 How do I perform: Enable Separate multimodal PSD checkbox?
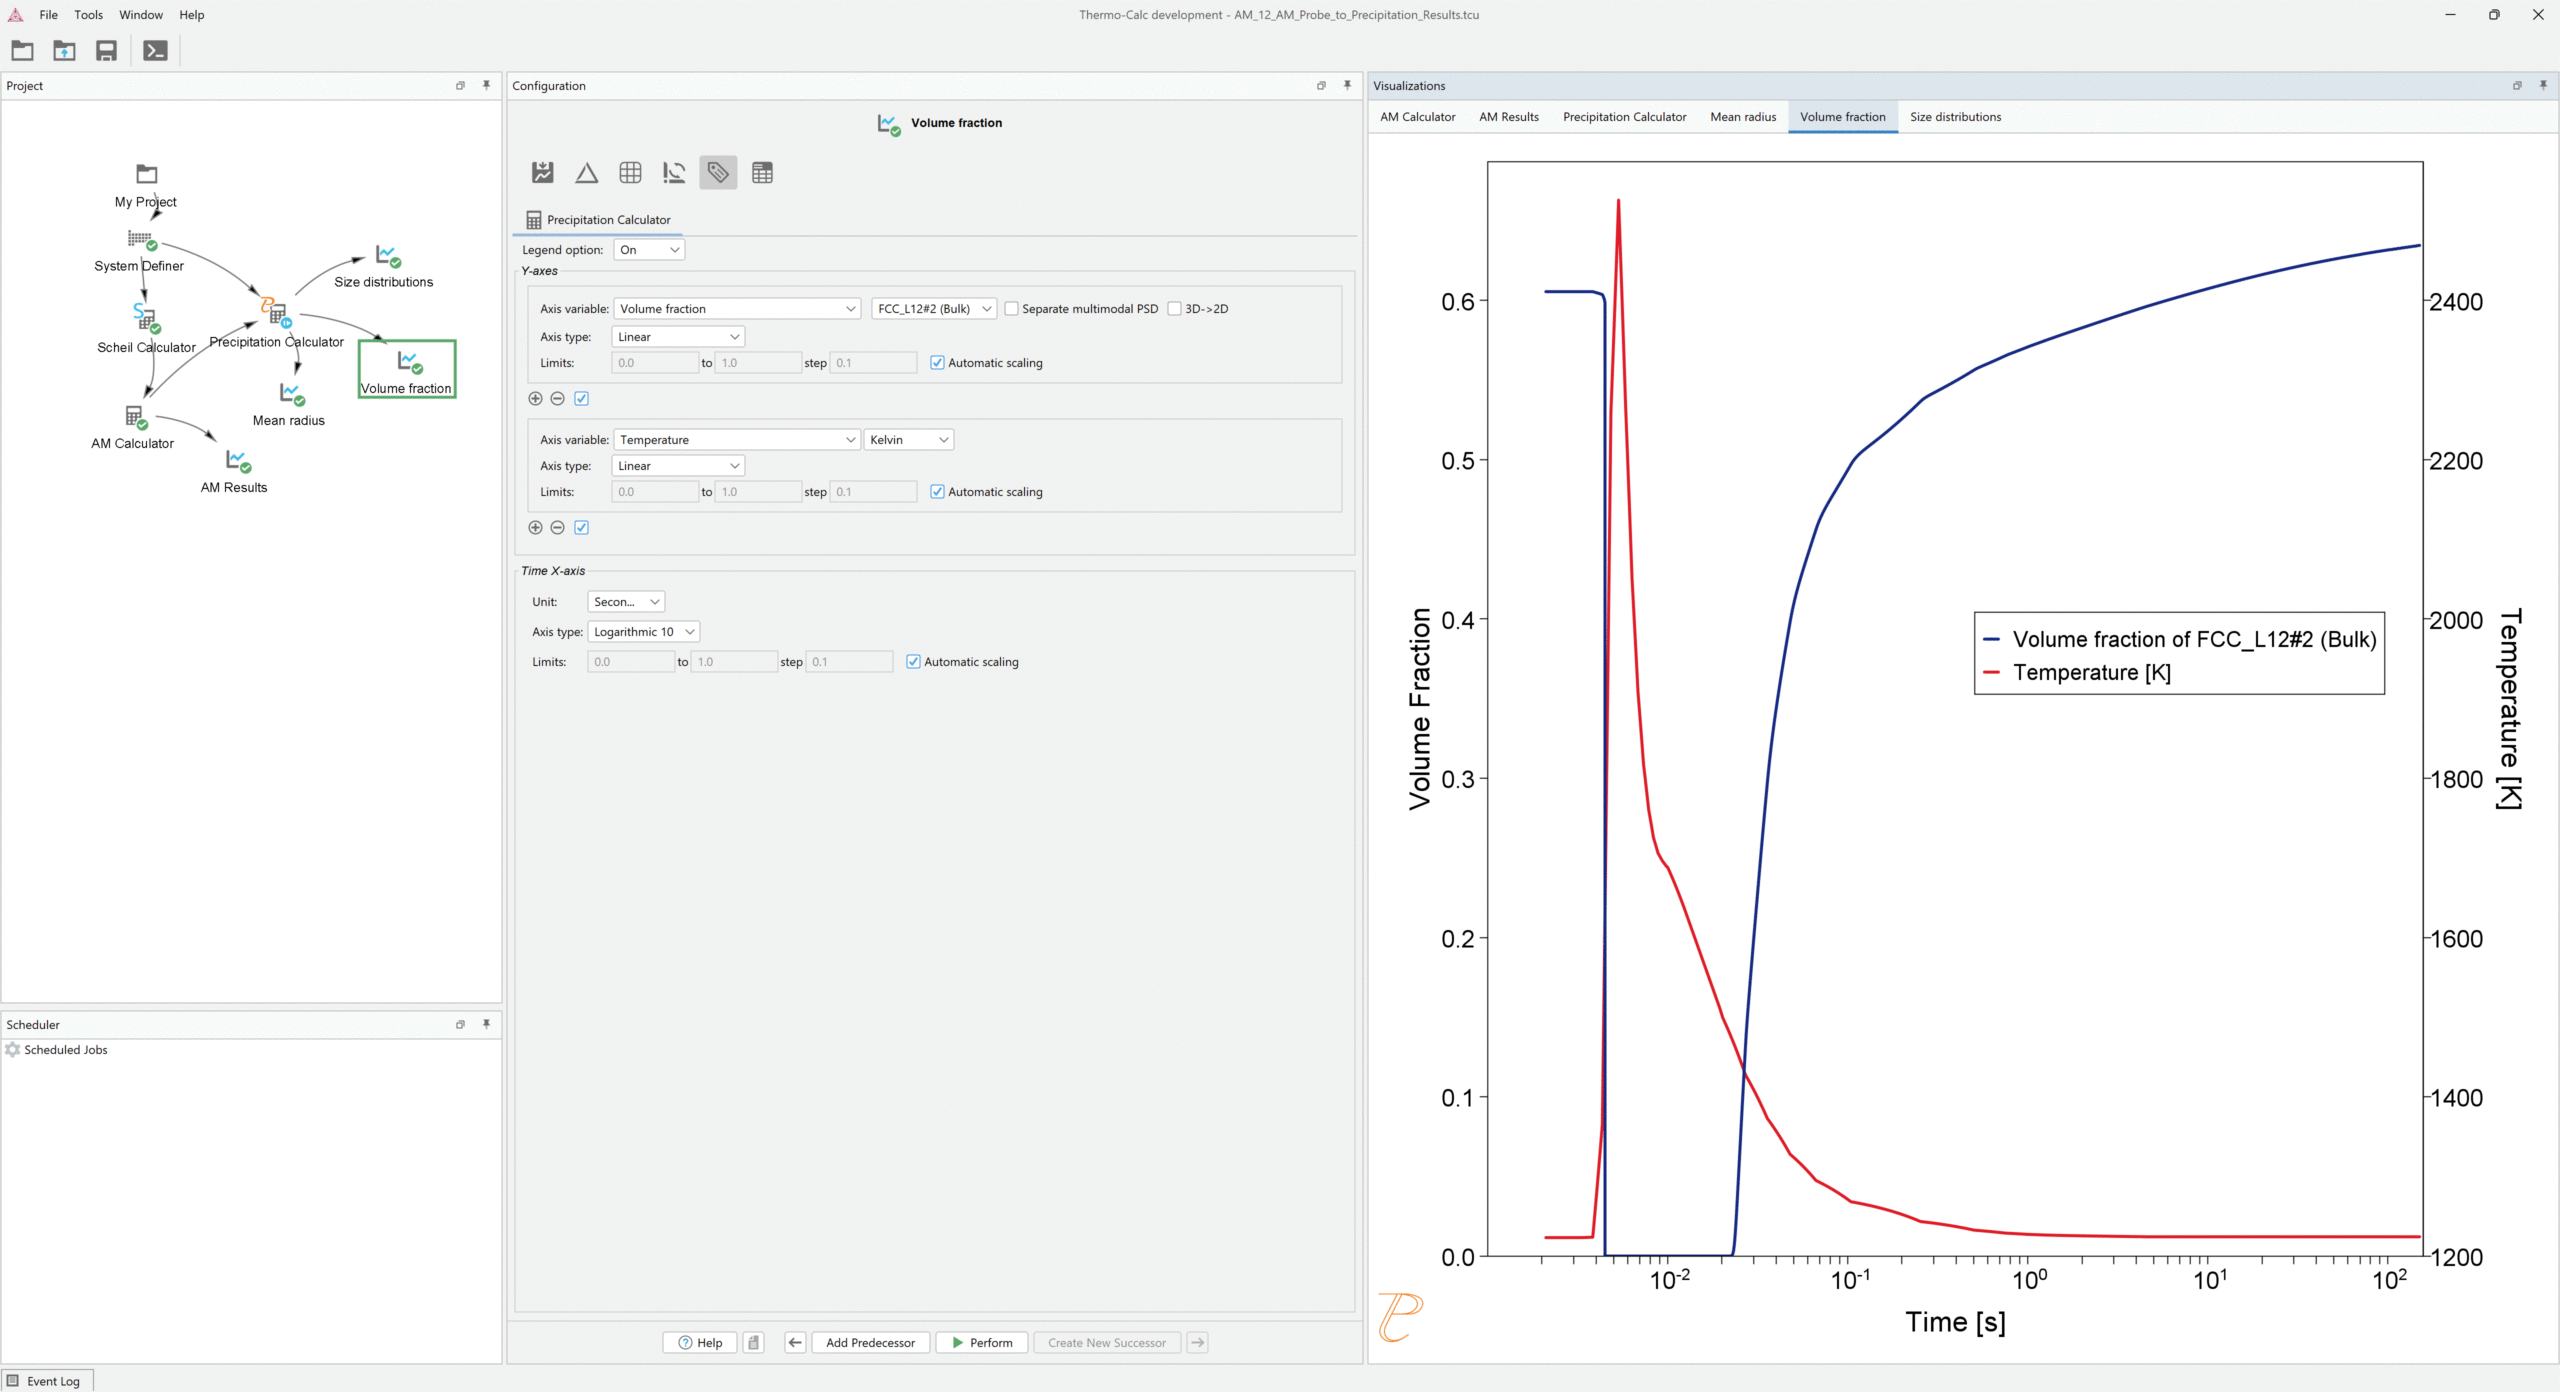point(1012,309)
